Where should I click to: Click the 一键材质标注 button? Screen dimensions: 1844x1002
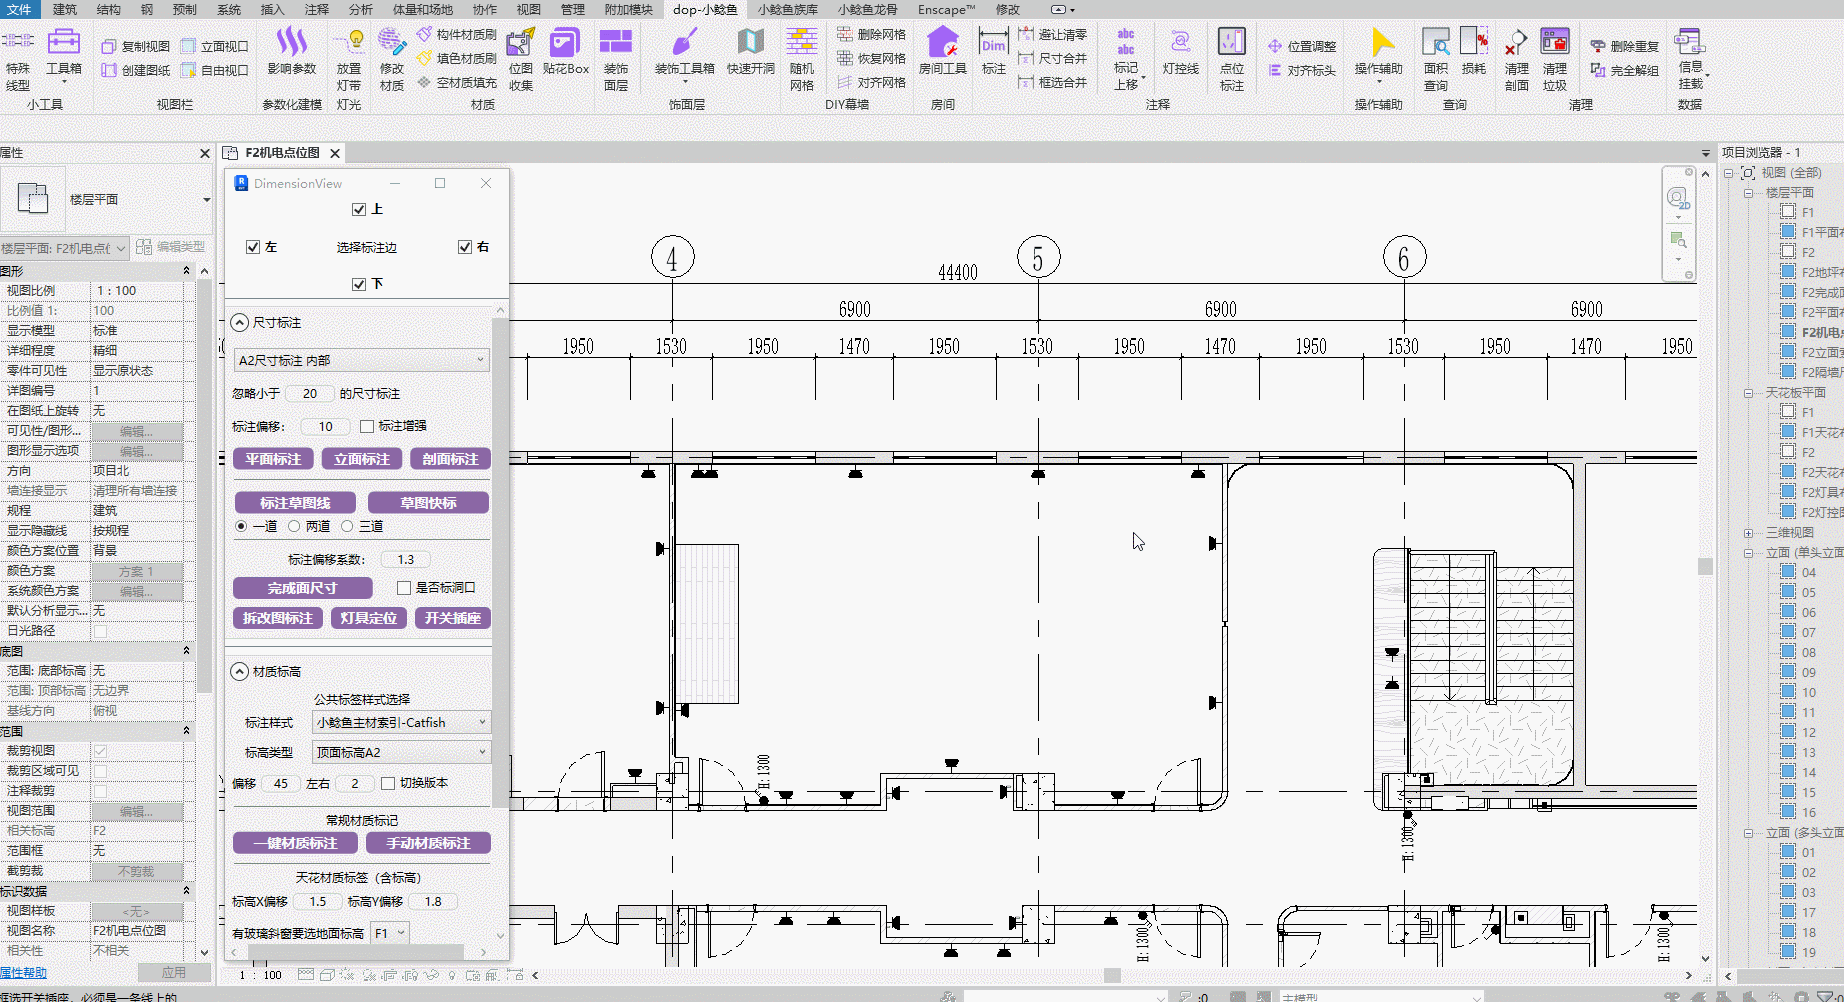[x=295, y=843]
